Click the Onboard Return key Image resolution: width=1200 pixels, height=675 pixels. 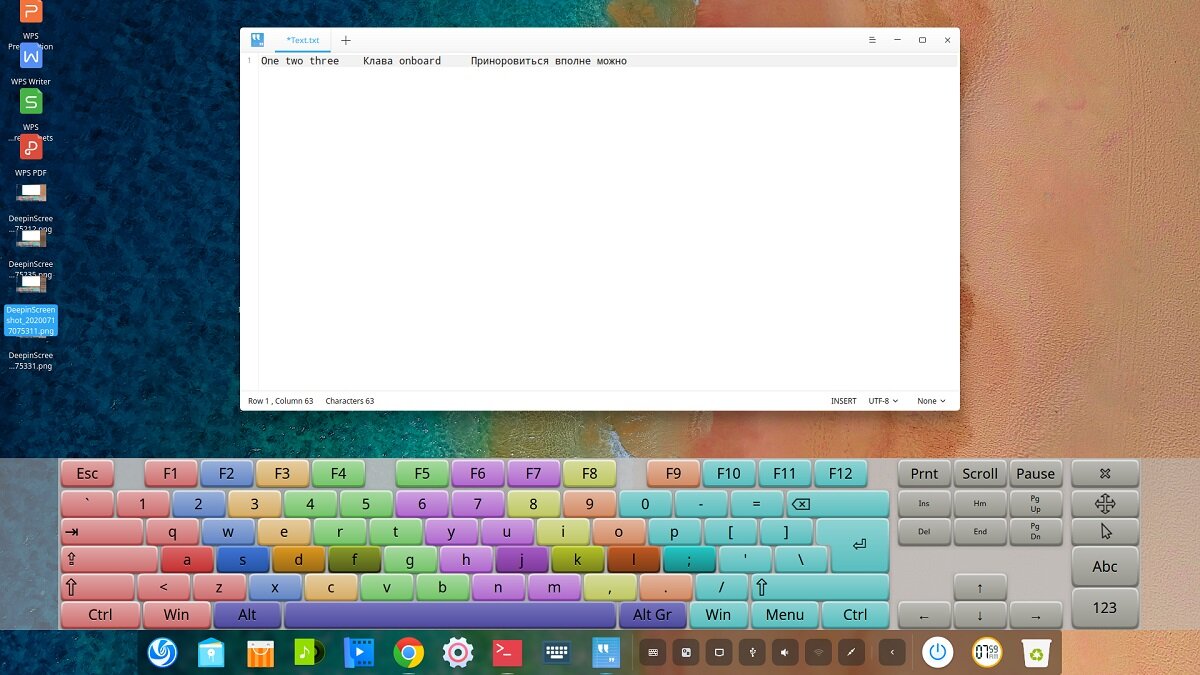[x=857, y=545]
